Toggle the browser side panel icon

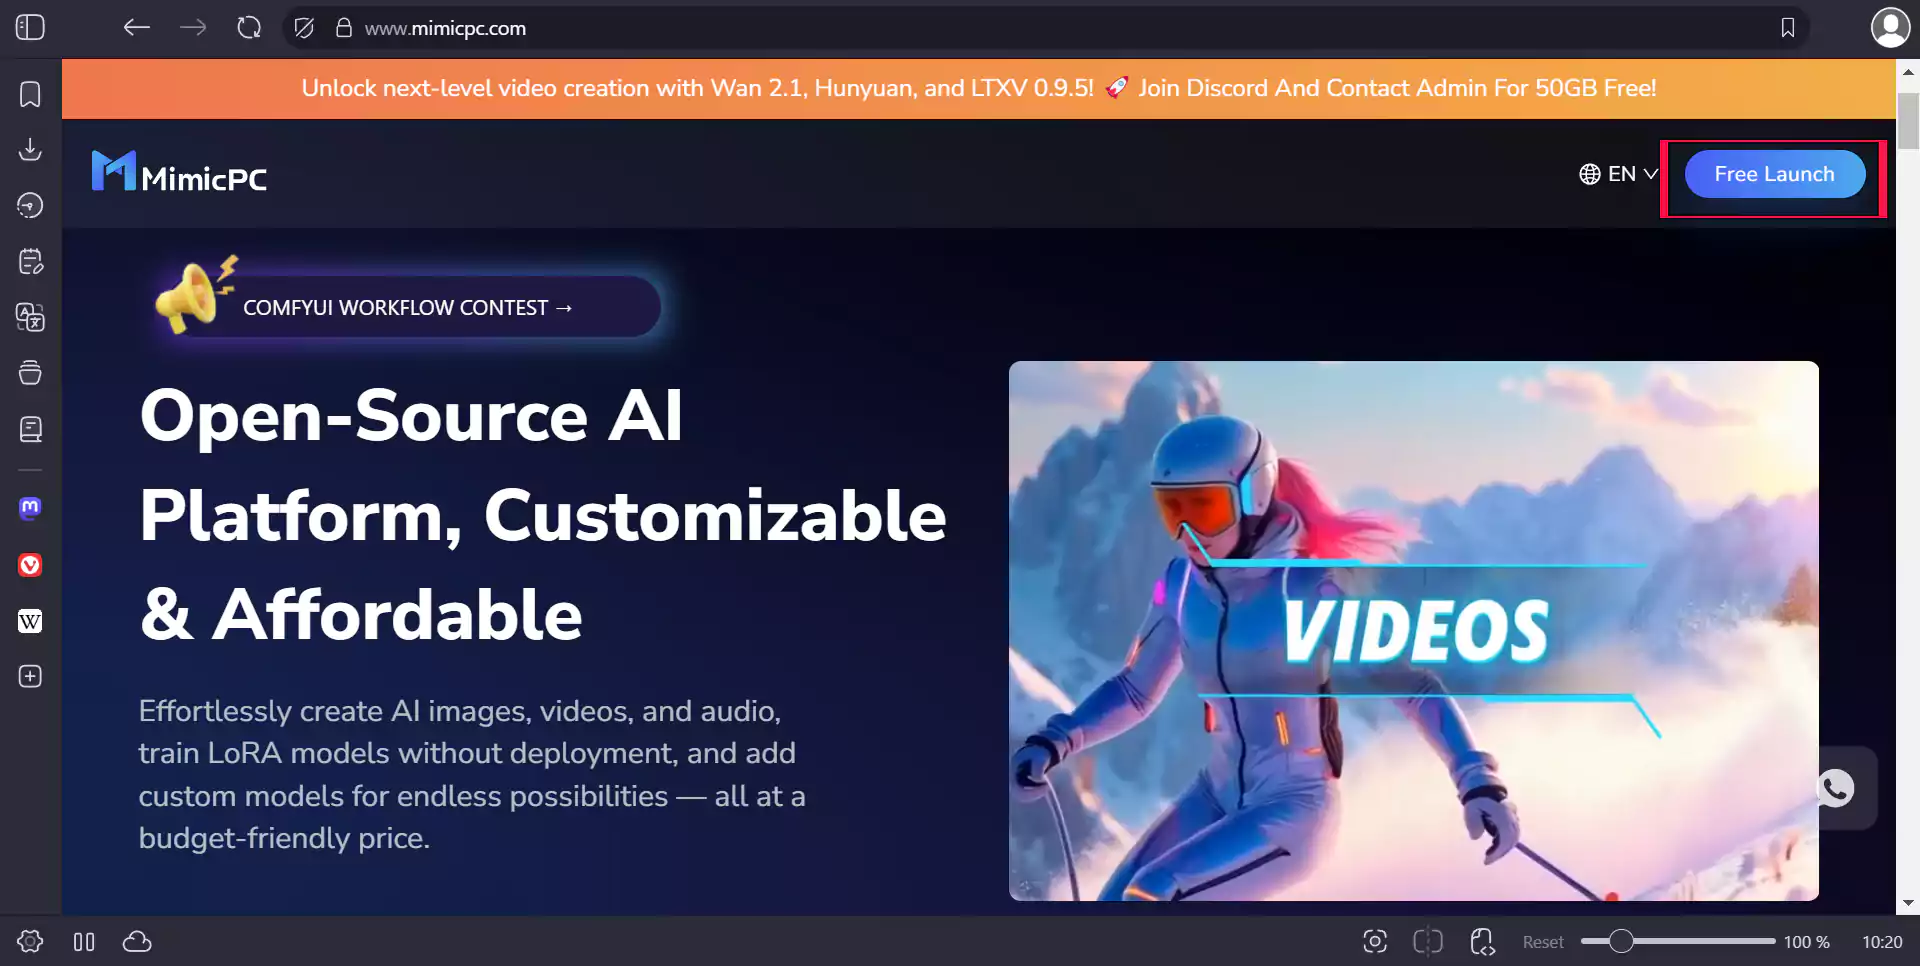[x=30, y=27]
